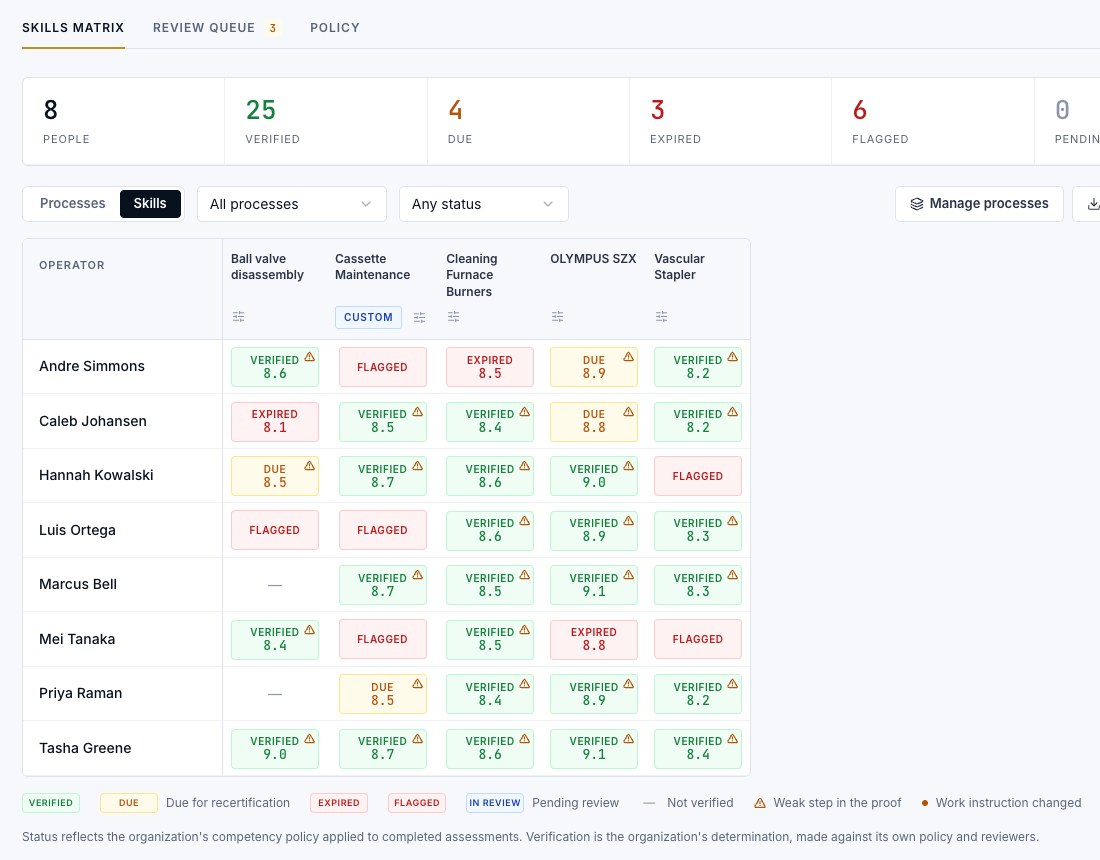
Task: Click warning icon on Hannah Kowalski OLYMPUS SZX cell
Action: (x=628, y=466)
